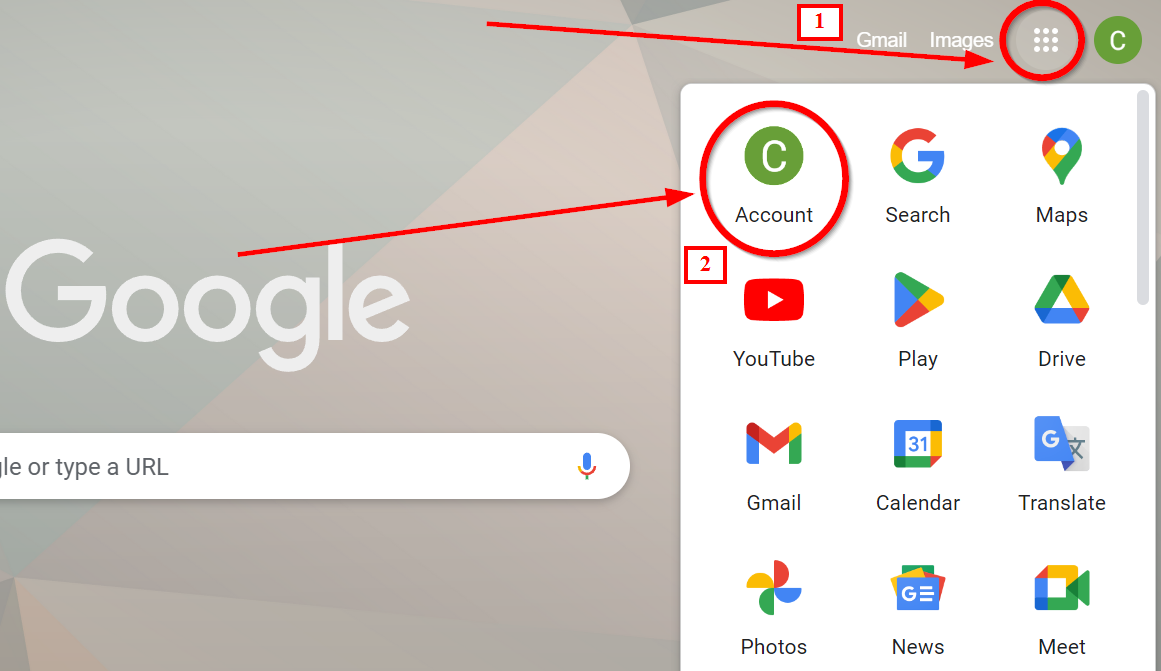Open the Gmail app icon in panel
The height and width of the screenshot is (671, 1161).
tap(774, 465)
